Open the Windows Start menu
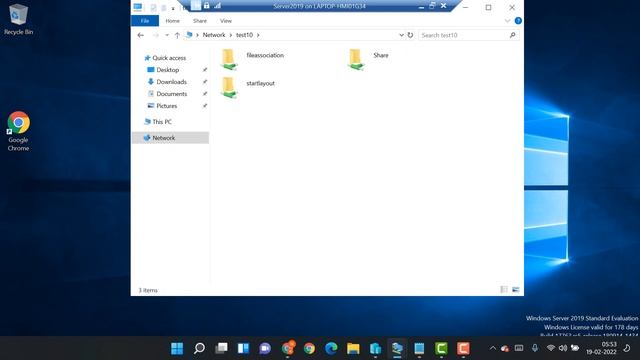 pos(177,349)
